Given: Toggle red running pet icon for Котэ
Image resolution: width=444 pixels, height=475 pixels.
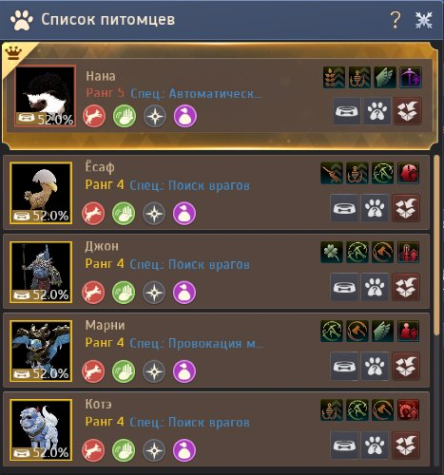Looking at the screenshot, I should pyautogui.click(x=93, y=450).
